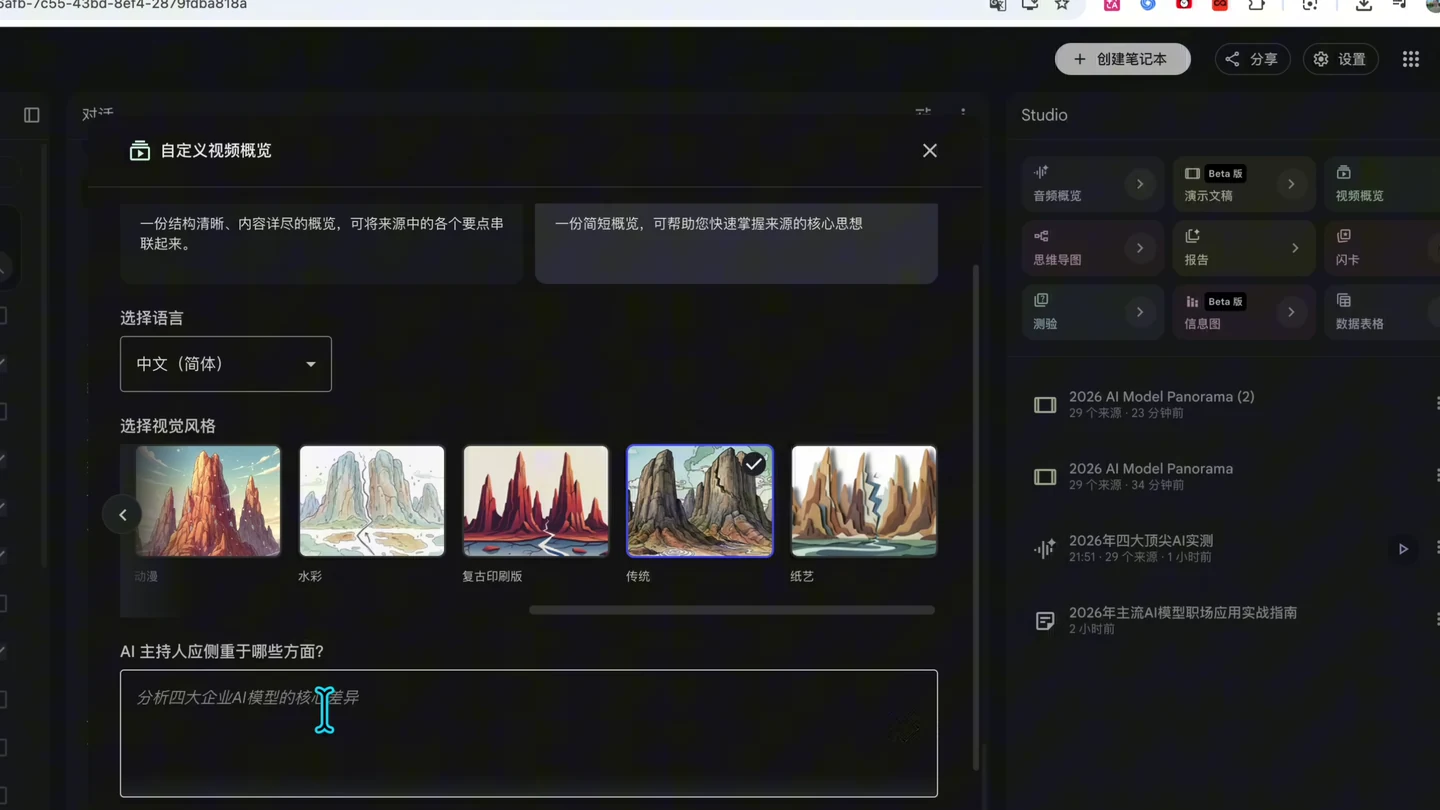Expand the 演示文稿 chevron arrow
This screenshot has height=810, width=1440.
point(1291,184)
